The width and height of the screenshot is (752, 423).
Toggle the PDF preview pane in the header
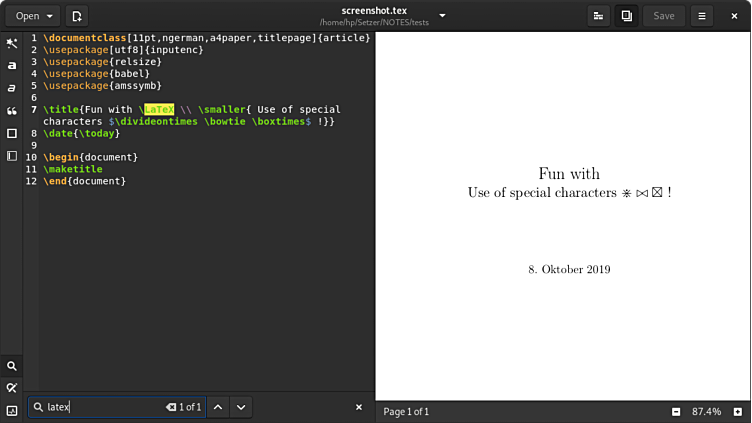626,16
